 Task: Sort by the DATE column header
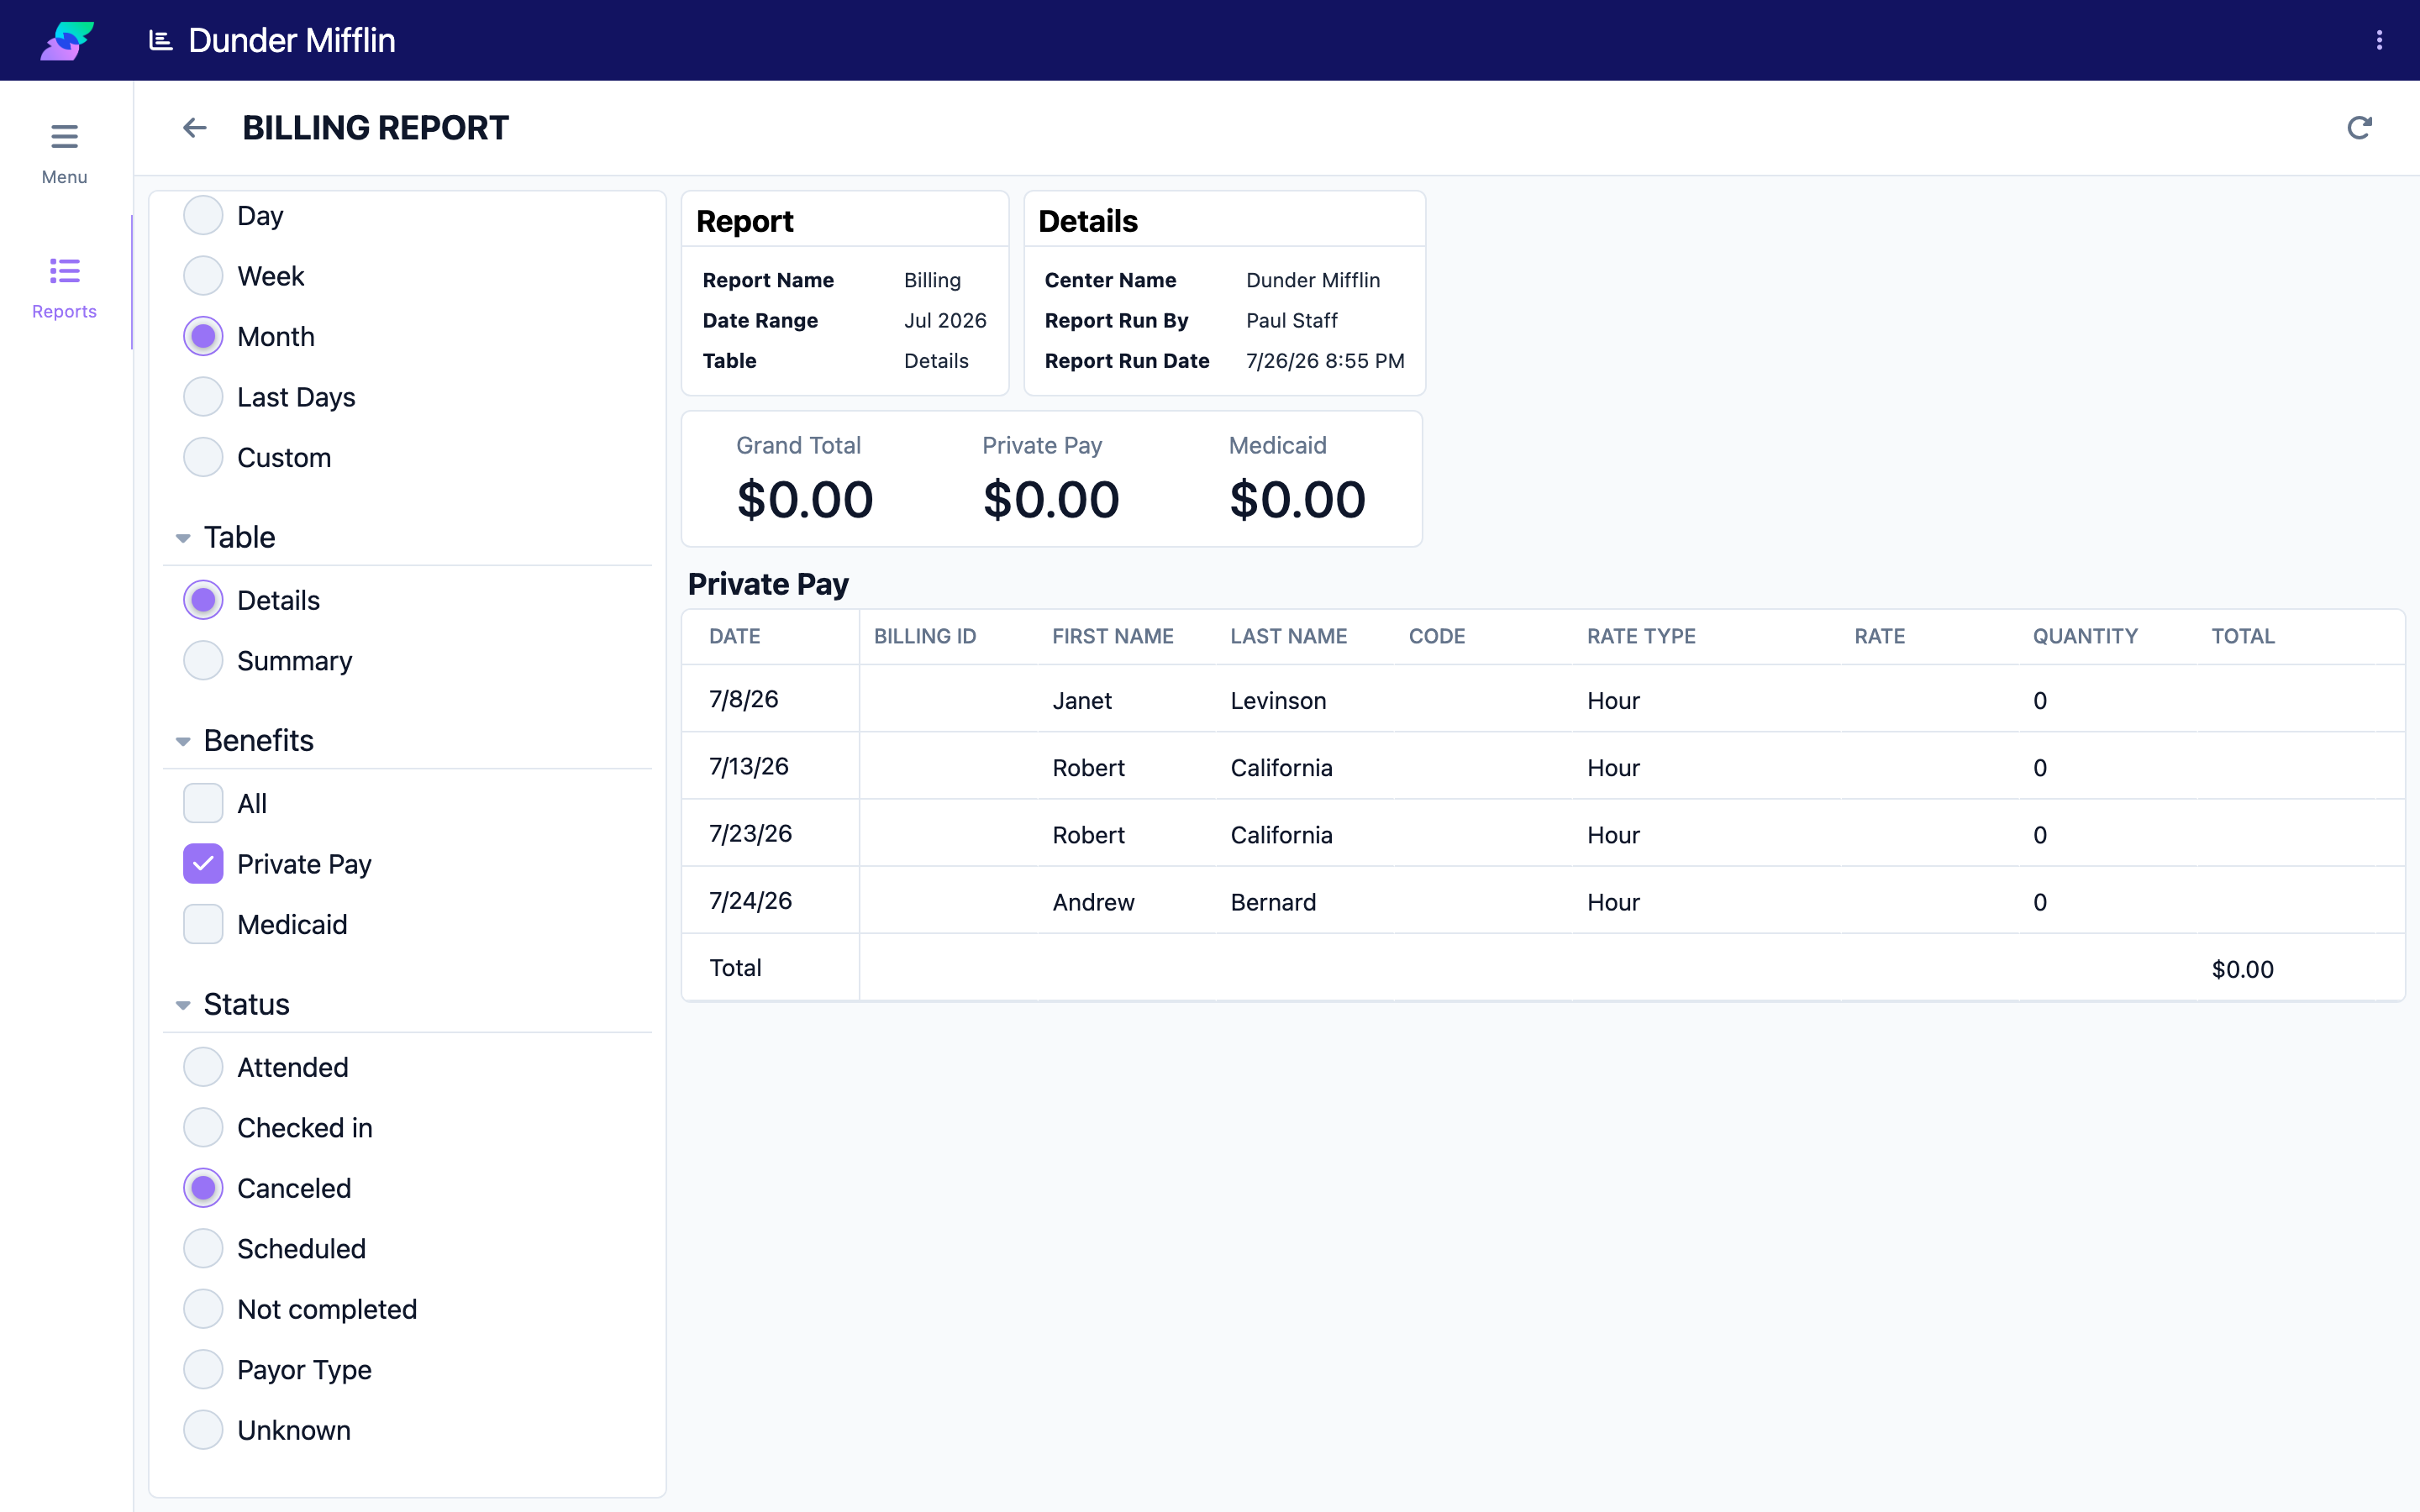(x=734, y=636)
